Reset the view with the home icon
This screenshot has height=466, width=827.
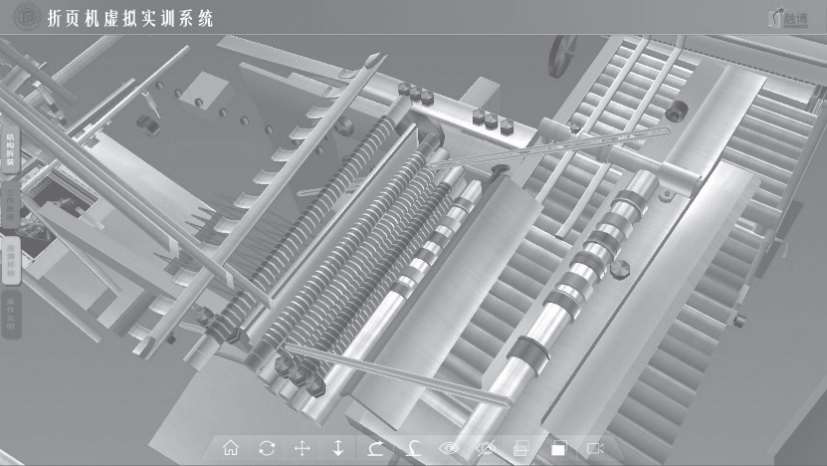(230, 448)
